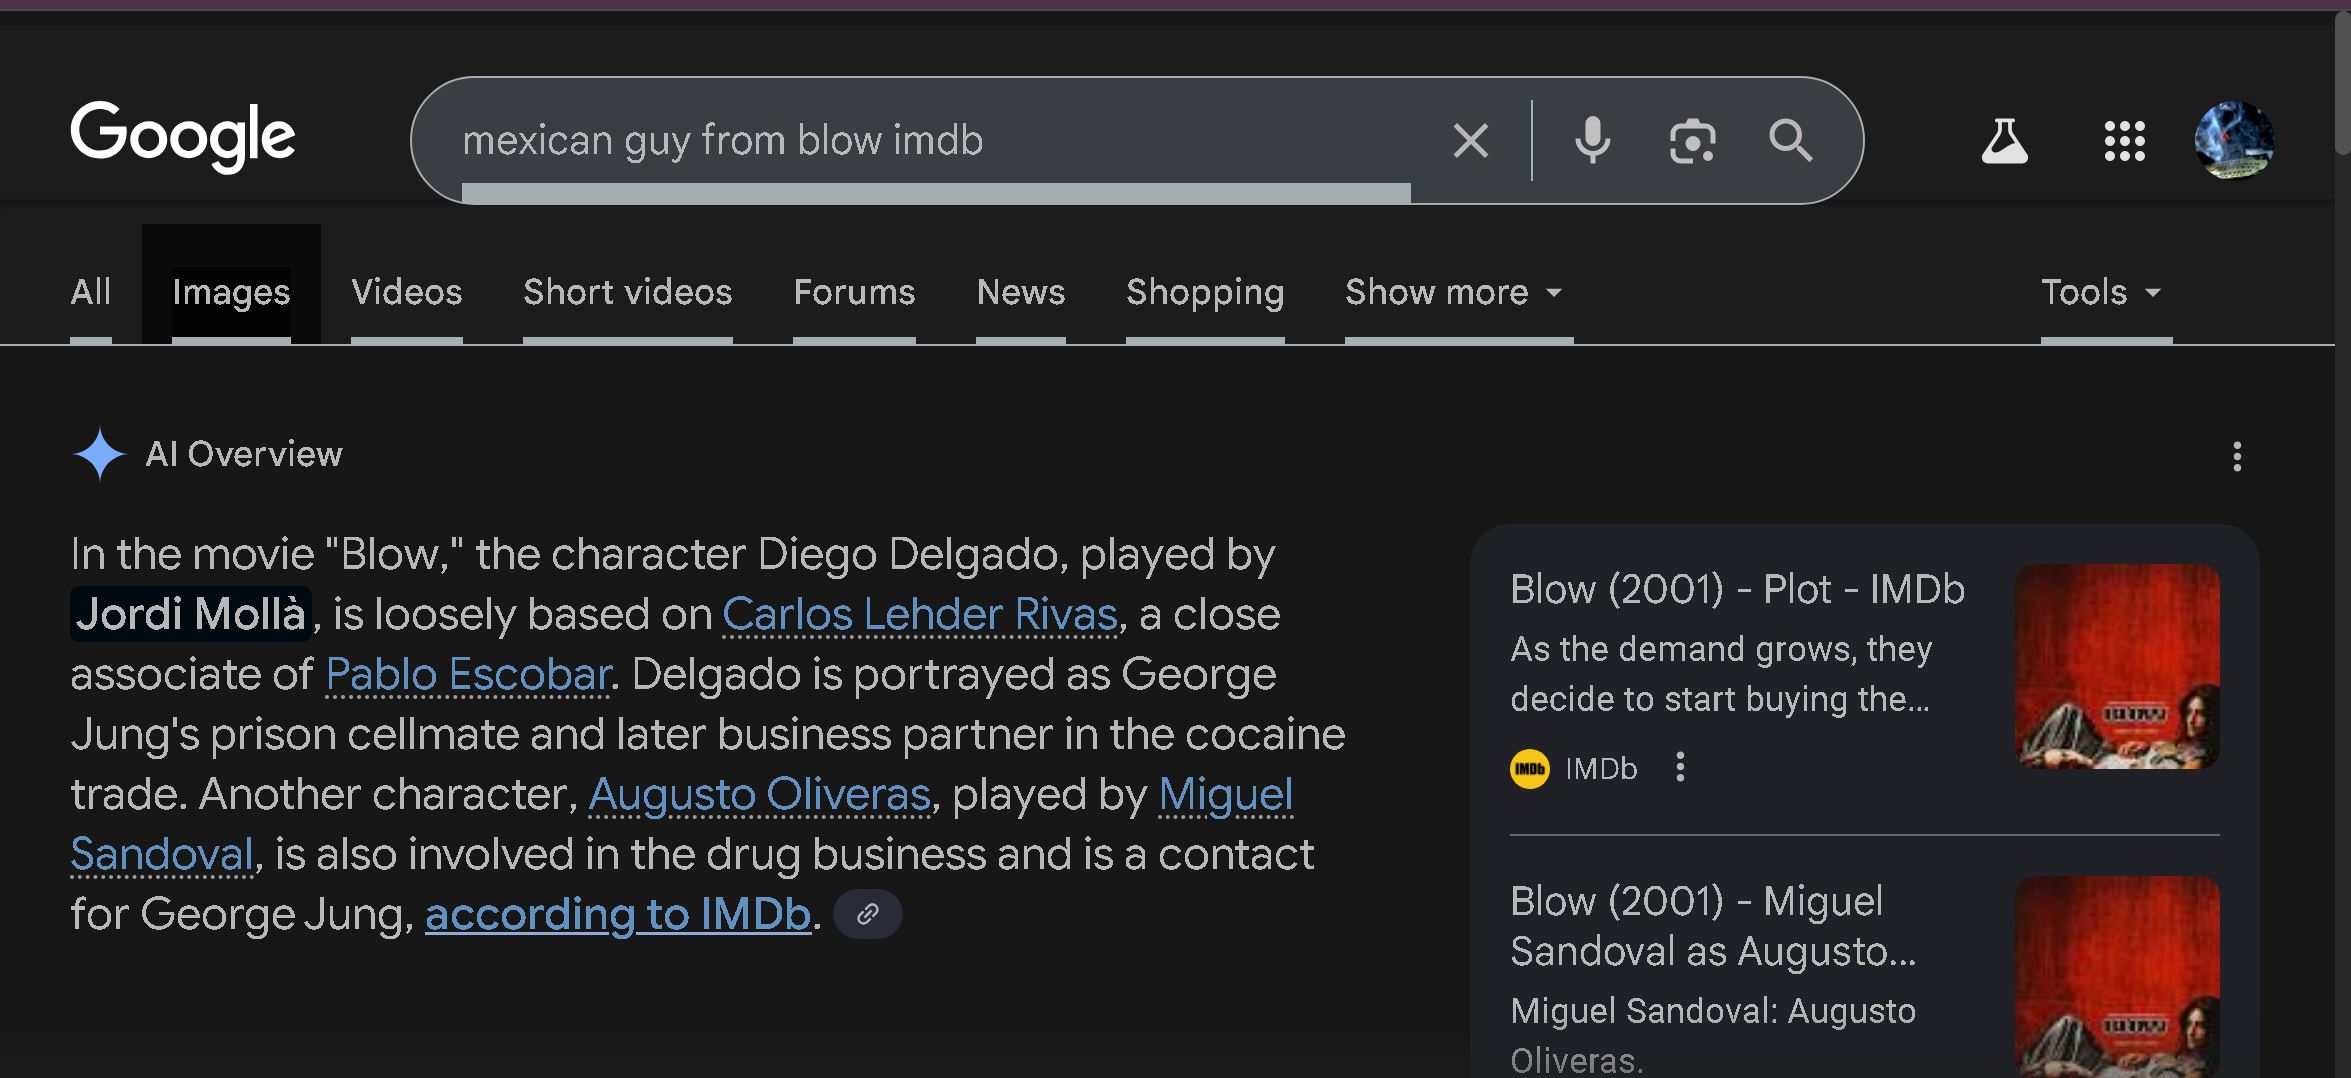Screen dimensions: 2351x1078
Task: Open three-dot menu beside IMDb source
Action: 1680,767
